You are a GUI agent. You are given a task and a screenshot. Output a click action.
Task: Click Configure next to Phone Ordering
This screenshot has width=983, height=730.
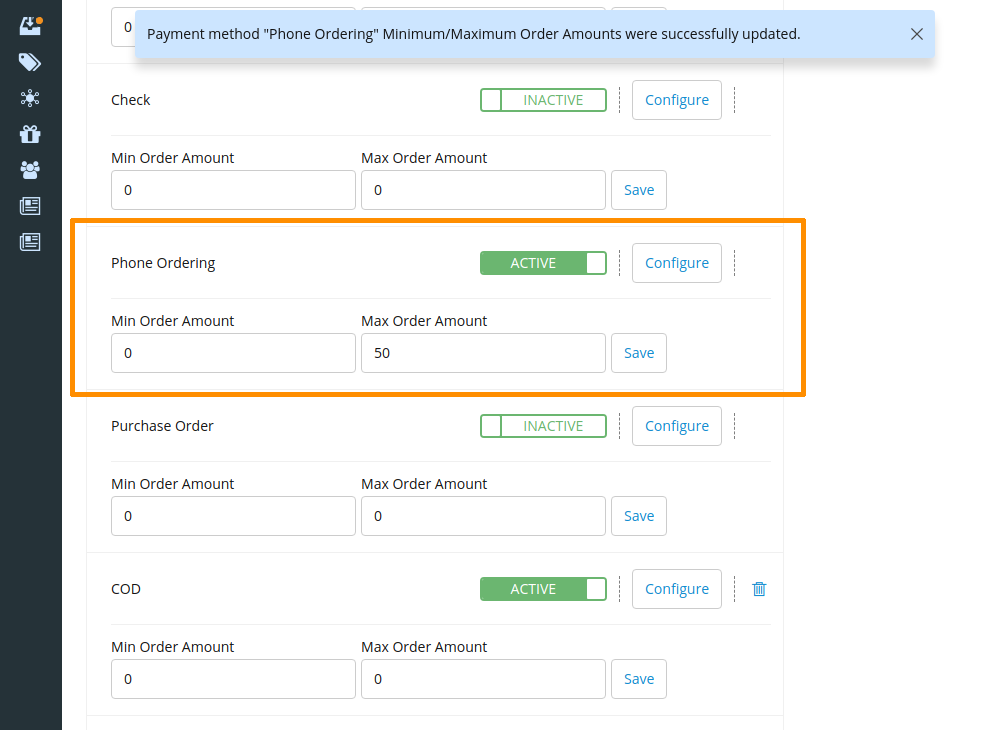[x=676, y=263]
